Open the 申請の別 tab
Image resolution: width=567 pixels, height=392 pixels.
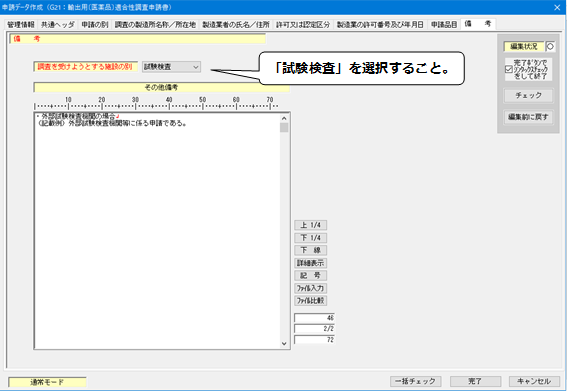pyautogui.click(x=95, y=24)
